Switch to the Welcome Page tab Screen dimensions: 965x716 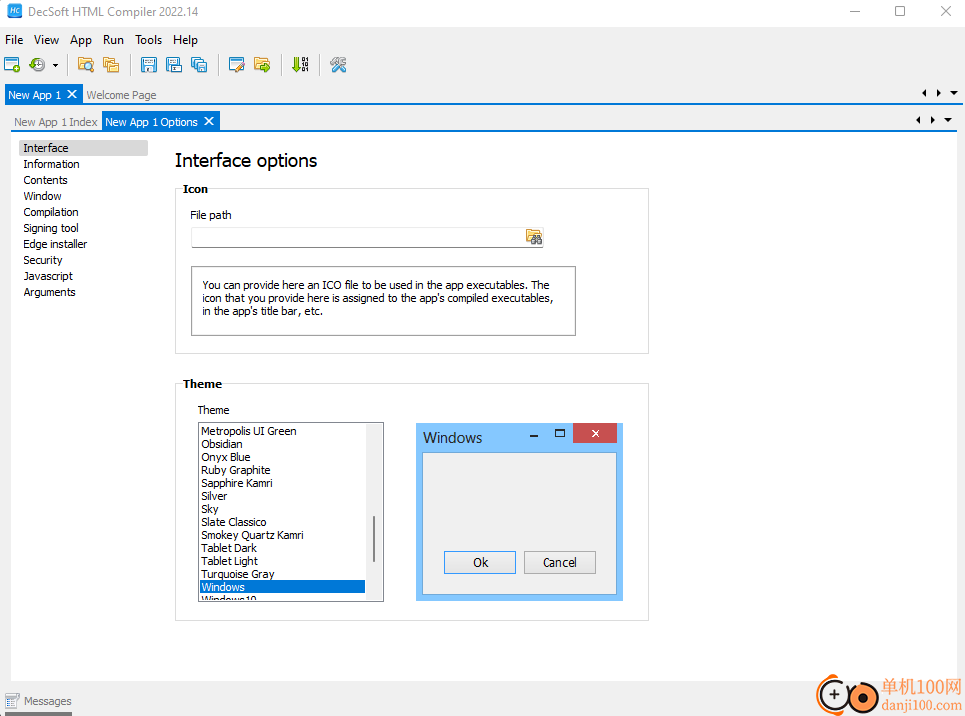[121, 95]
